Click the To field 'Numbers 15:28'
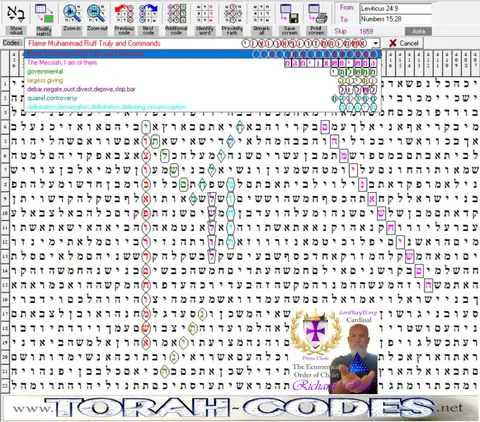The height and width of the screenshot is (422, 480). tap(396, 19)
